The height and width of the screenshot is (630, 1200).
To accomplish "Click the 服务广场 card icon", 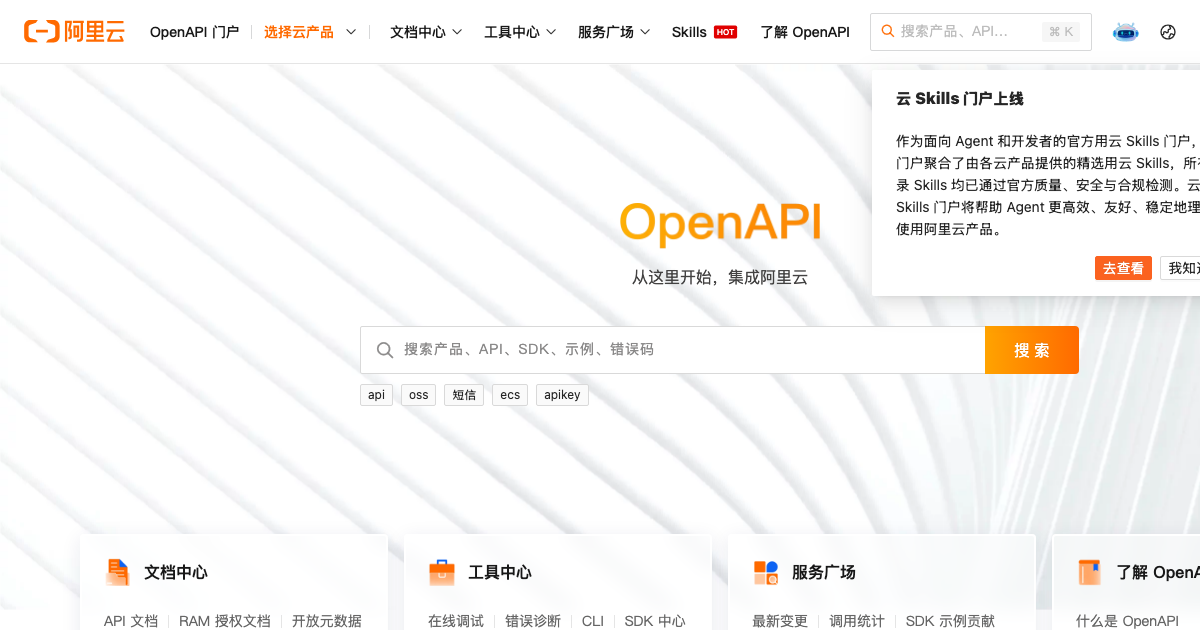I will pos(766,572).
